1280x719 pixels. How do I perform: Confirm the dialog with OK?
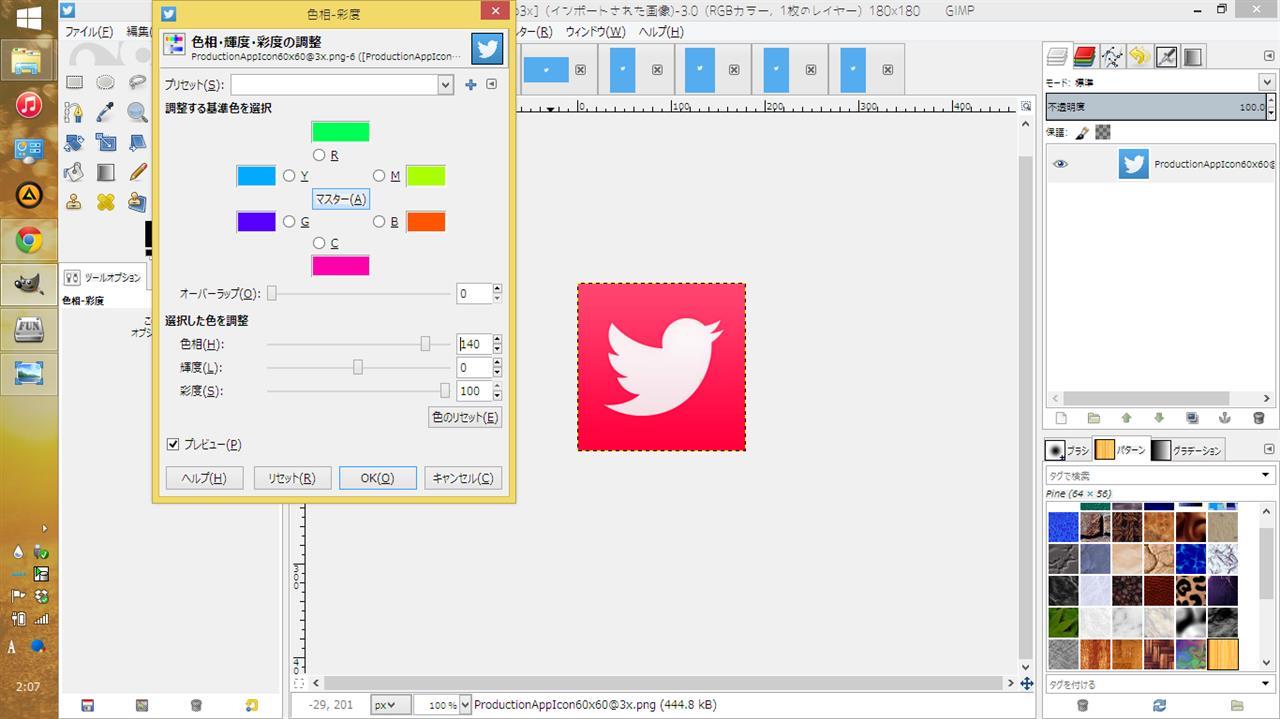point(376,478)
